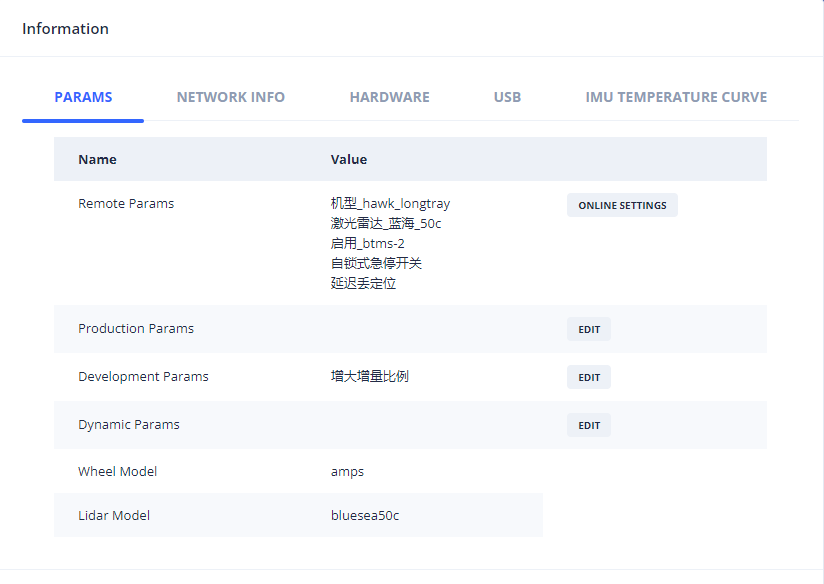Select the Remote Params row label
This screenshot has width=824, height=584.
126,204
